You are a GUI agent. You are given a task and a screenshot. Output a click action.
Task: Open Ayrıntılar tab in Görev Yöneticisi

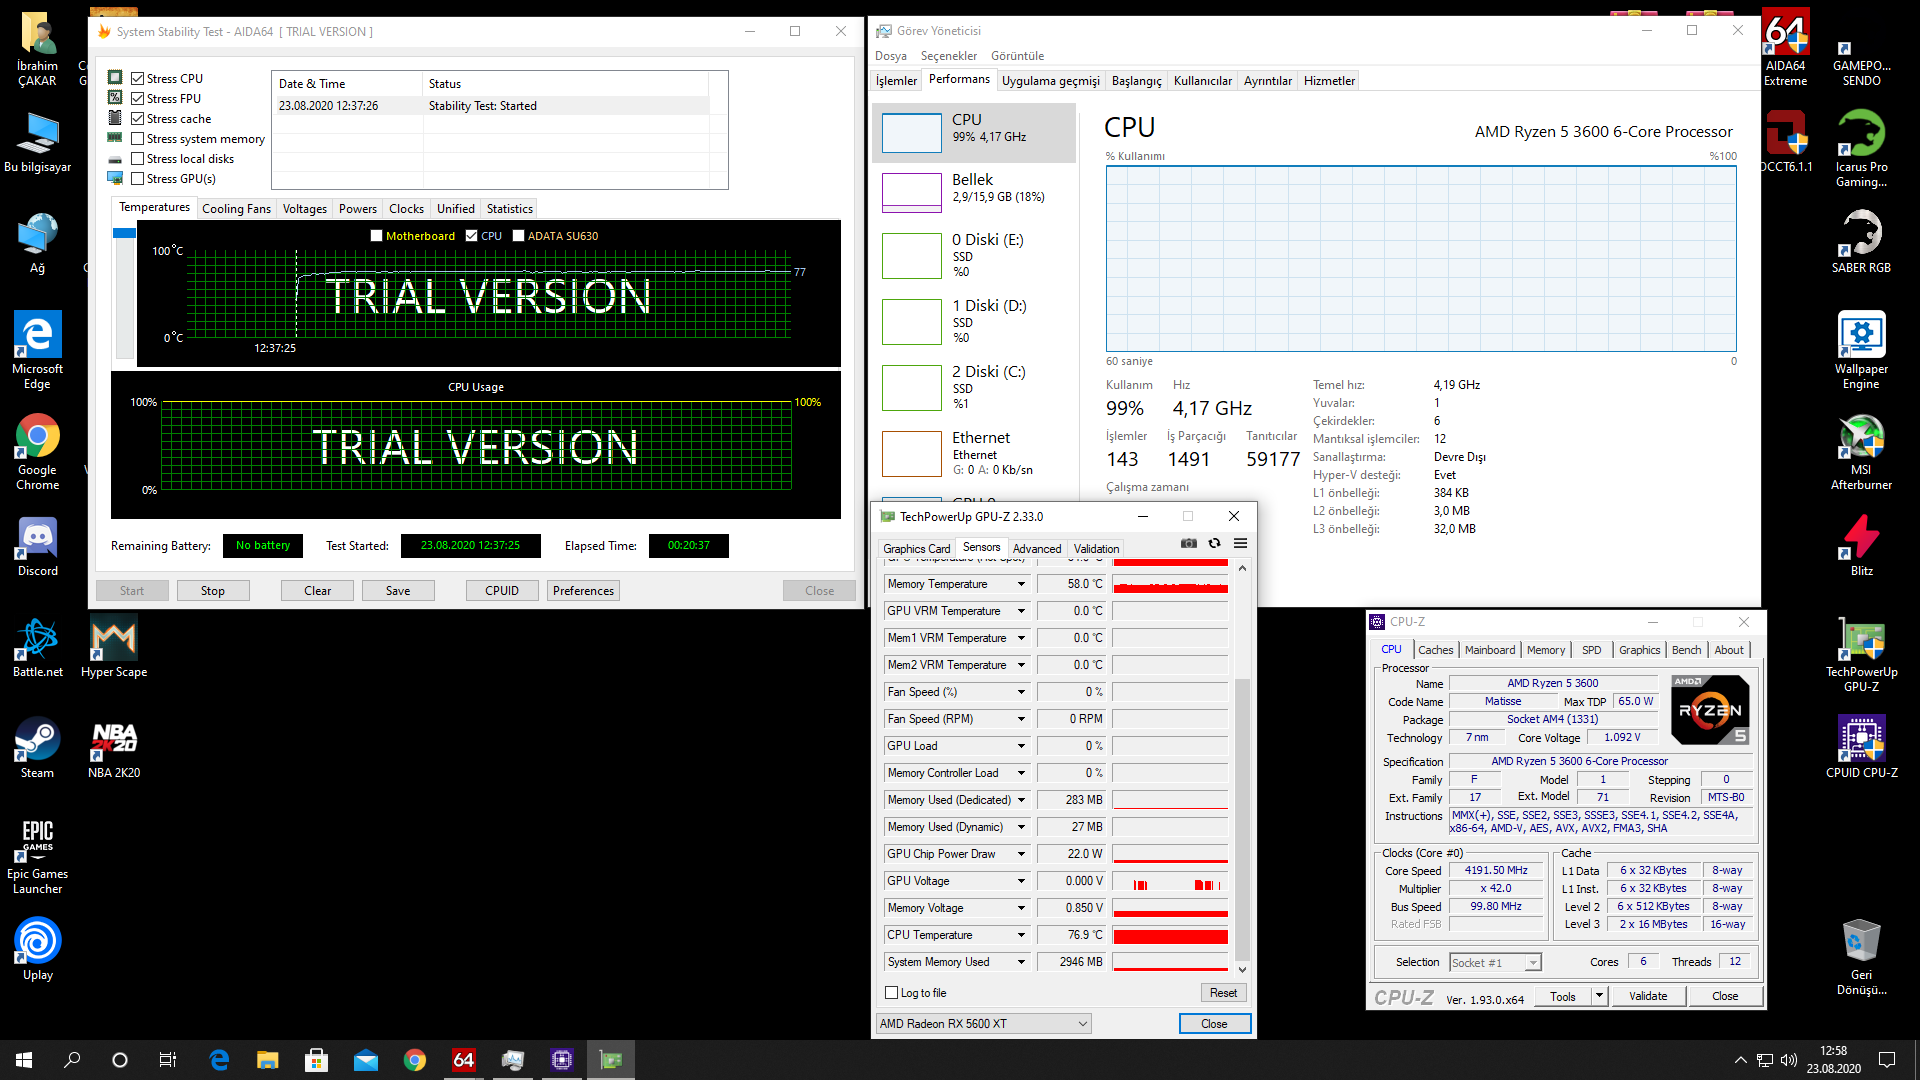coord(1267,81)
